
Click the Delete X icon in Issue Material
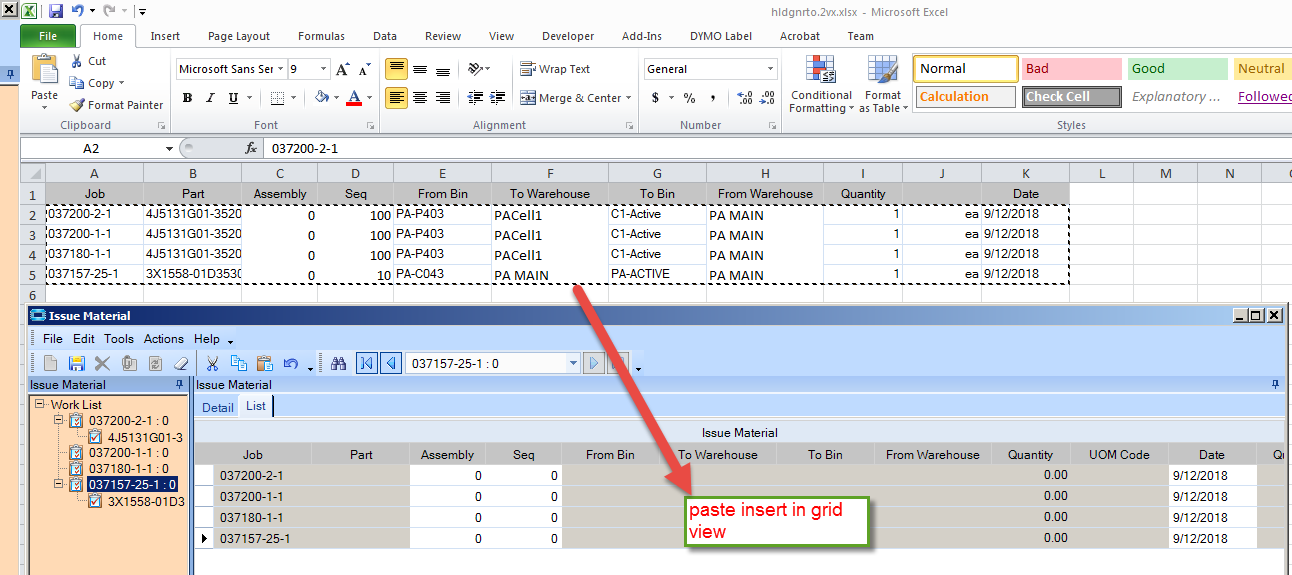coord(102,363)
